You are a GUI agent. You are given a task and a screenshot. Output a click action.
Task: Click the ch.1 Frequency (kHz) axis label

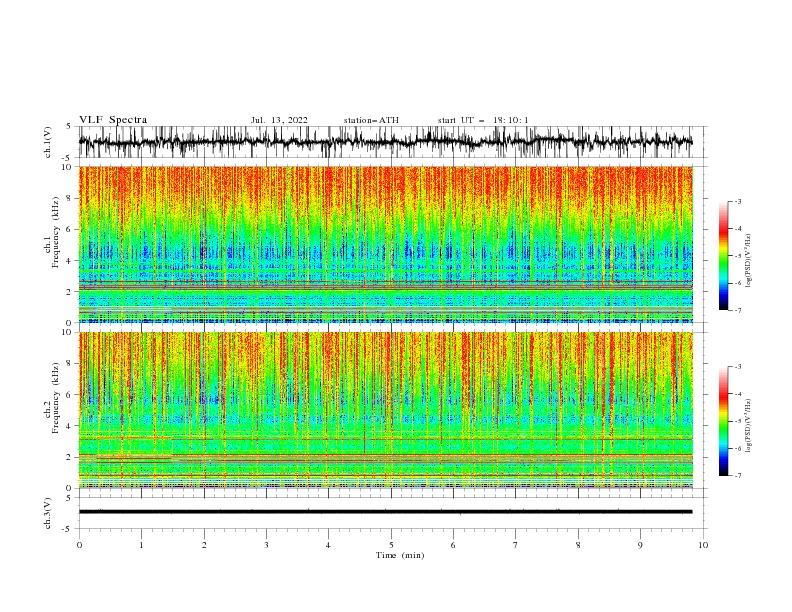(x=52, y=233)
